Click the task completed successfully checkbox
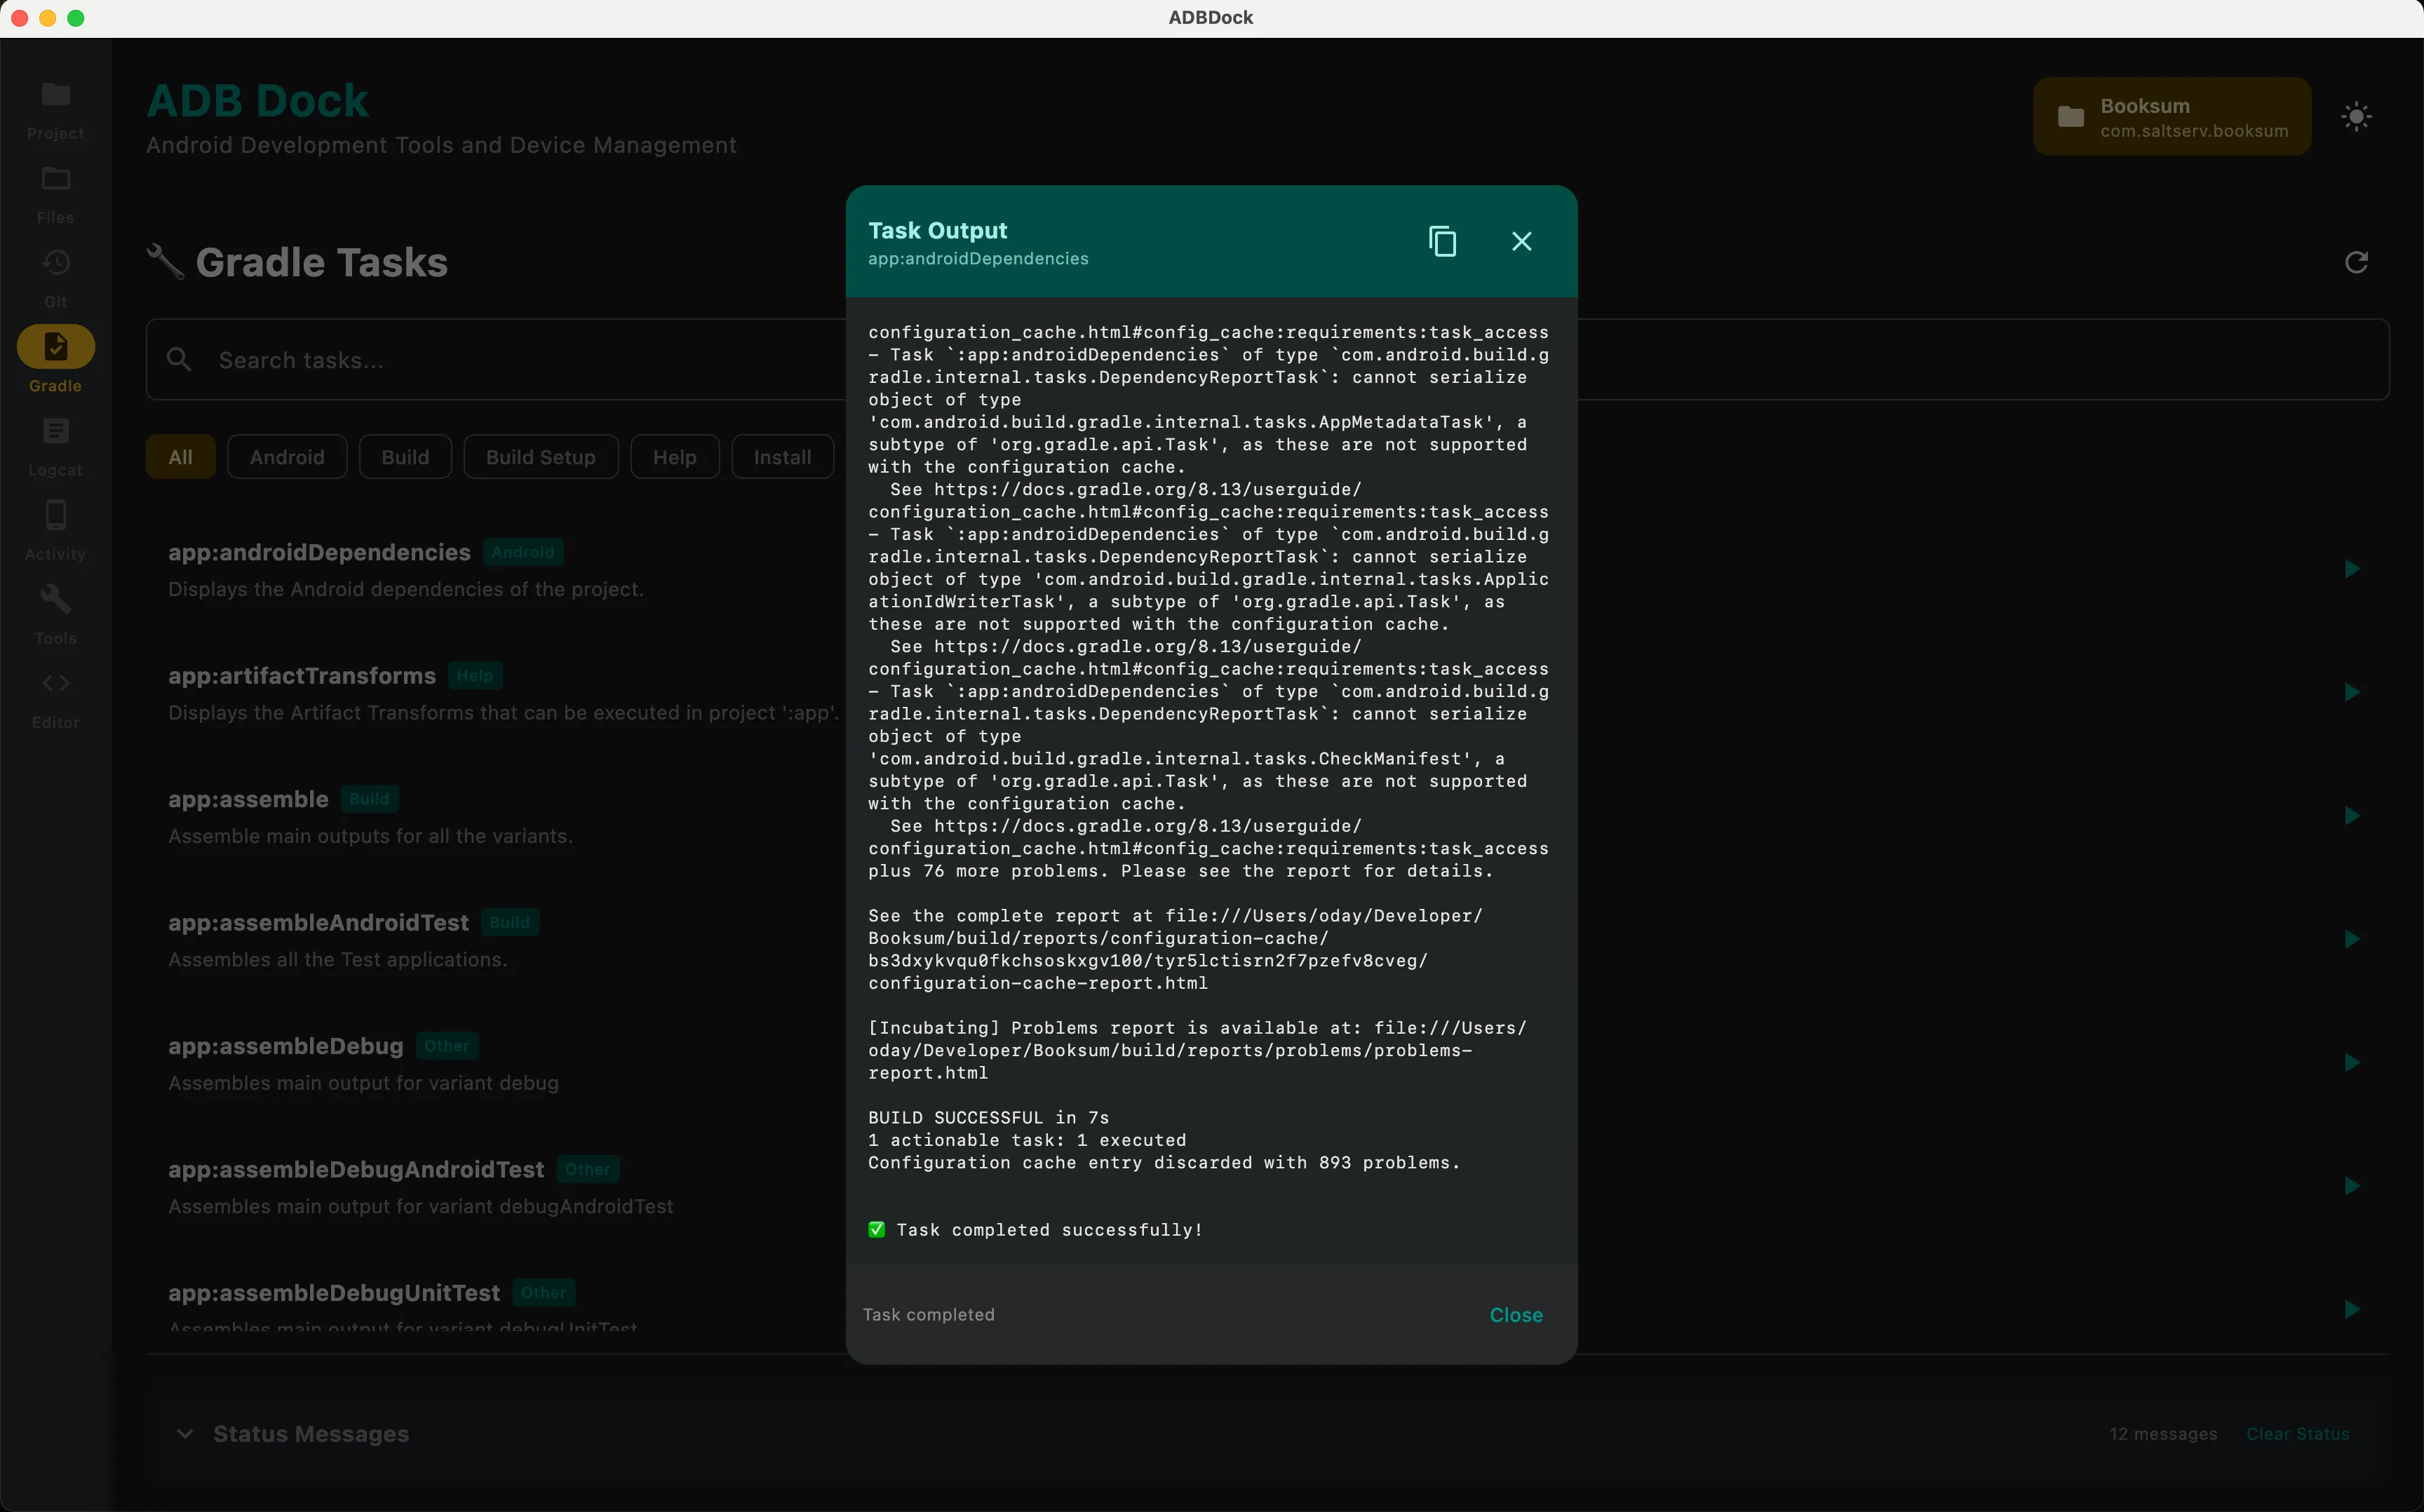Screen dimensions: 2424x1512 click(x=877, y=1229)
